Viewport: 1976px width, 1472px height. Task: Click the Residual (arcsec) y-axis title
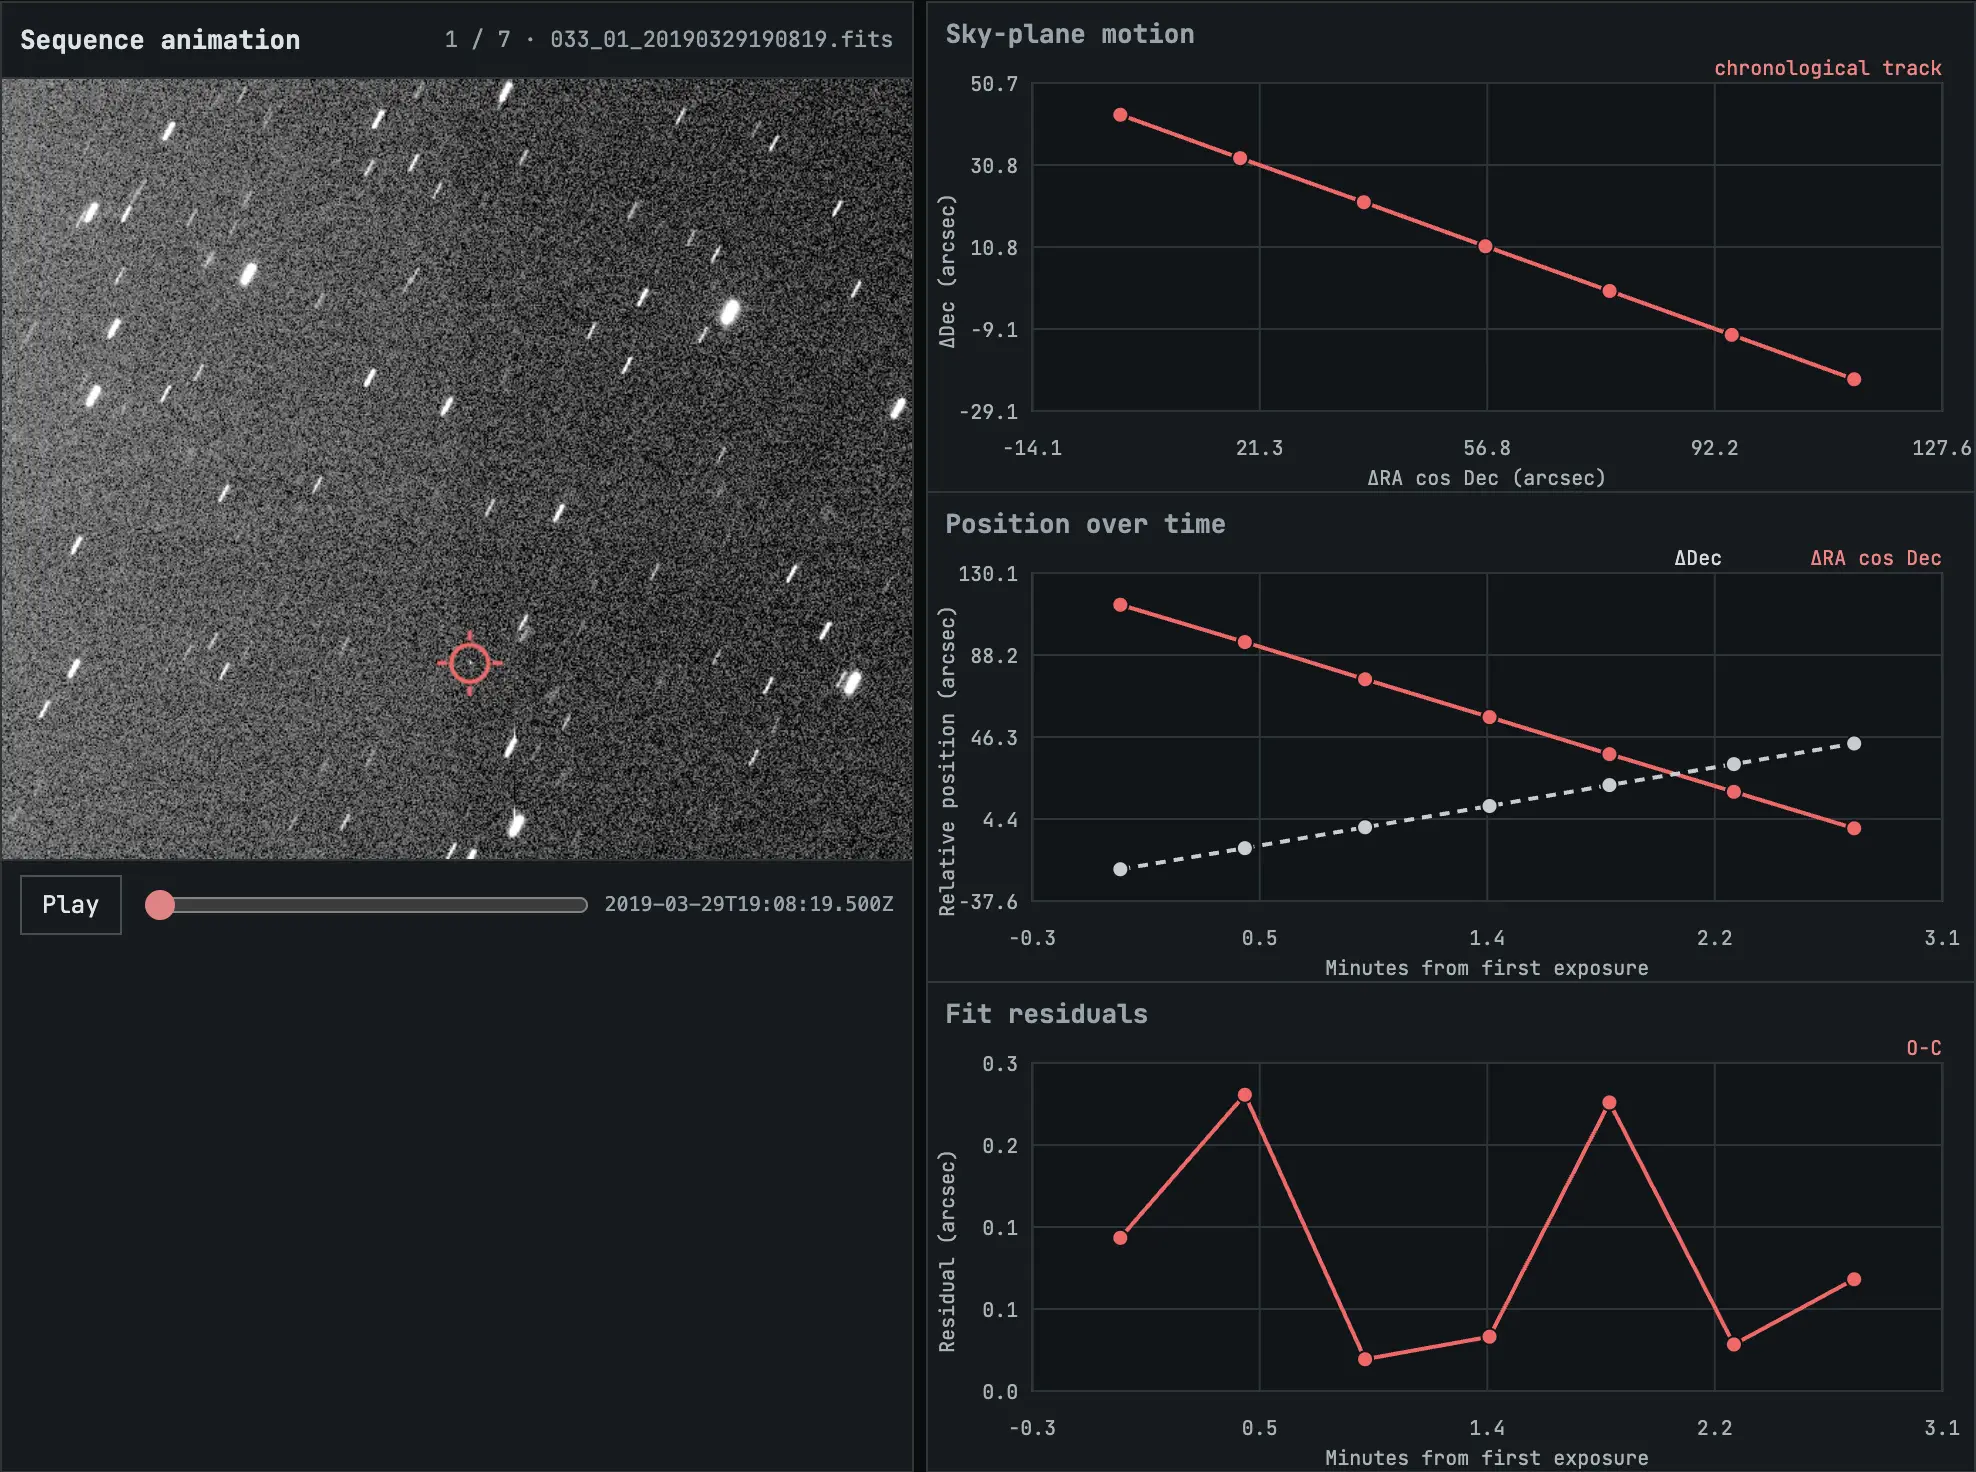[x=947, y=1252]
